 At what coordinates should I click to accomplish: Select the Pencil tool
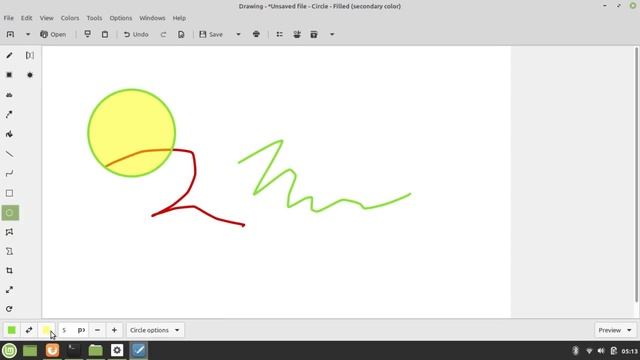[x=9, y=55]
